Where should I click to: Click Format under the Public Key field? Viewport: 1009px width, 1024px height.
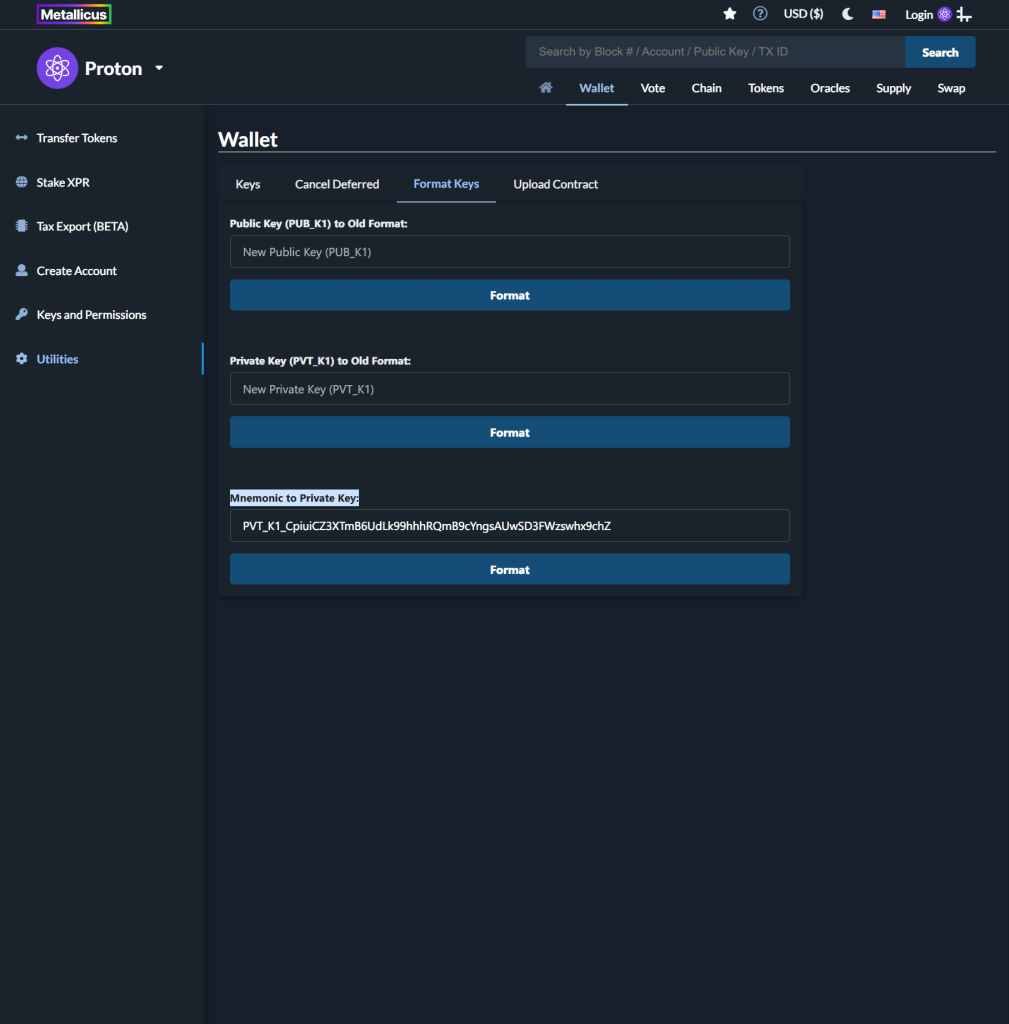[509, 295]
